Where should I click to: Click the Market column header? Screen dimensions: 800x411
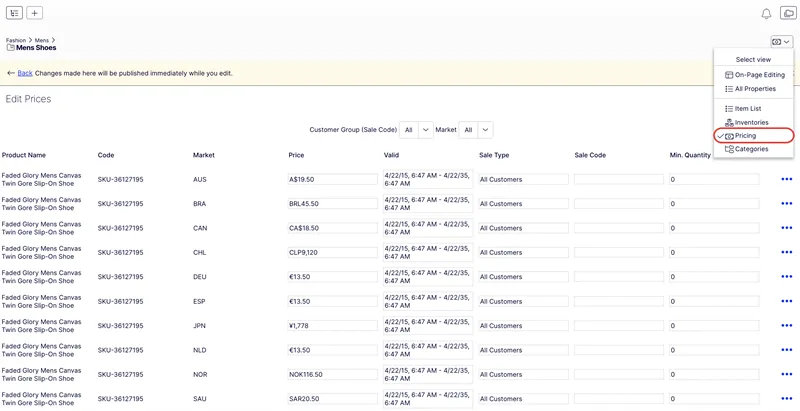(204, 155)
